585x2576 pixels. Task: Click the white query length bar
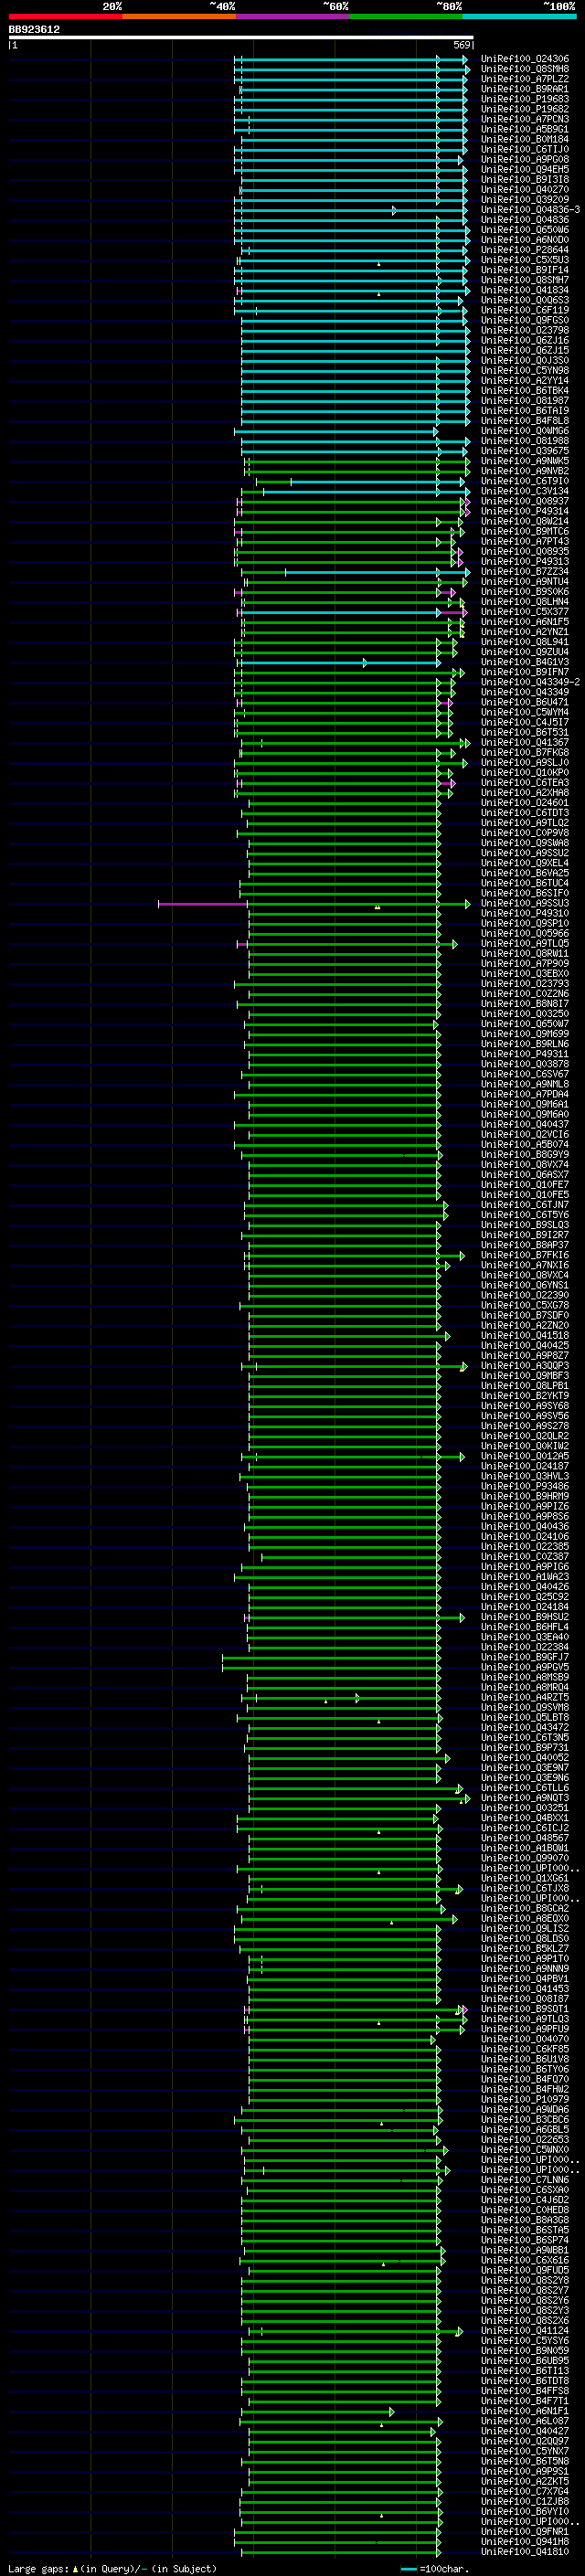tap(241, 38)
